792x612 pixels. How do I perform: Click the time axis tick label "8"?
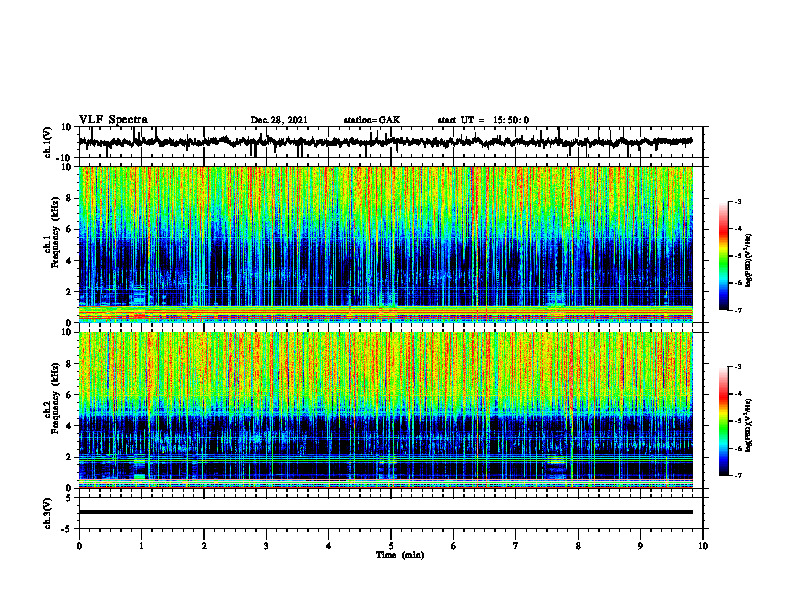click(x=578, y=546)
